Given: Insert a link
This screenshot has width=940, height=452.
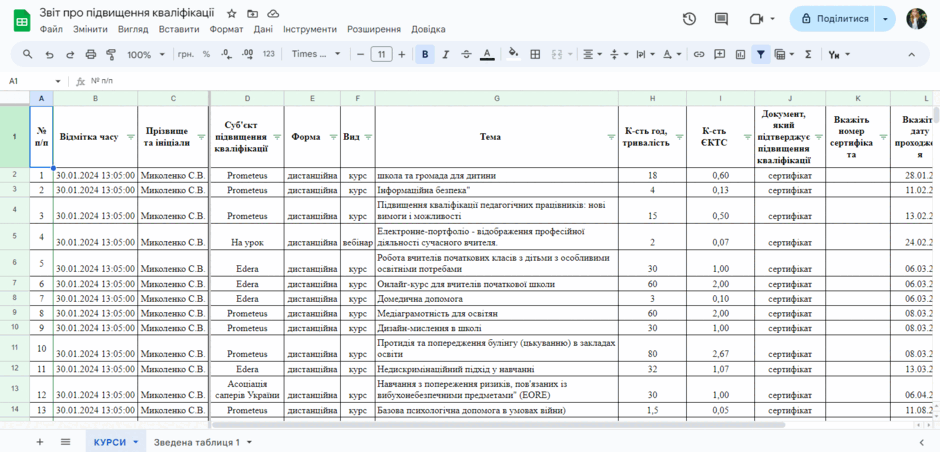Looking at the screenshot, I should click(x=698, y=55).
